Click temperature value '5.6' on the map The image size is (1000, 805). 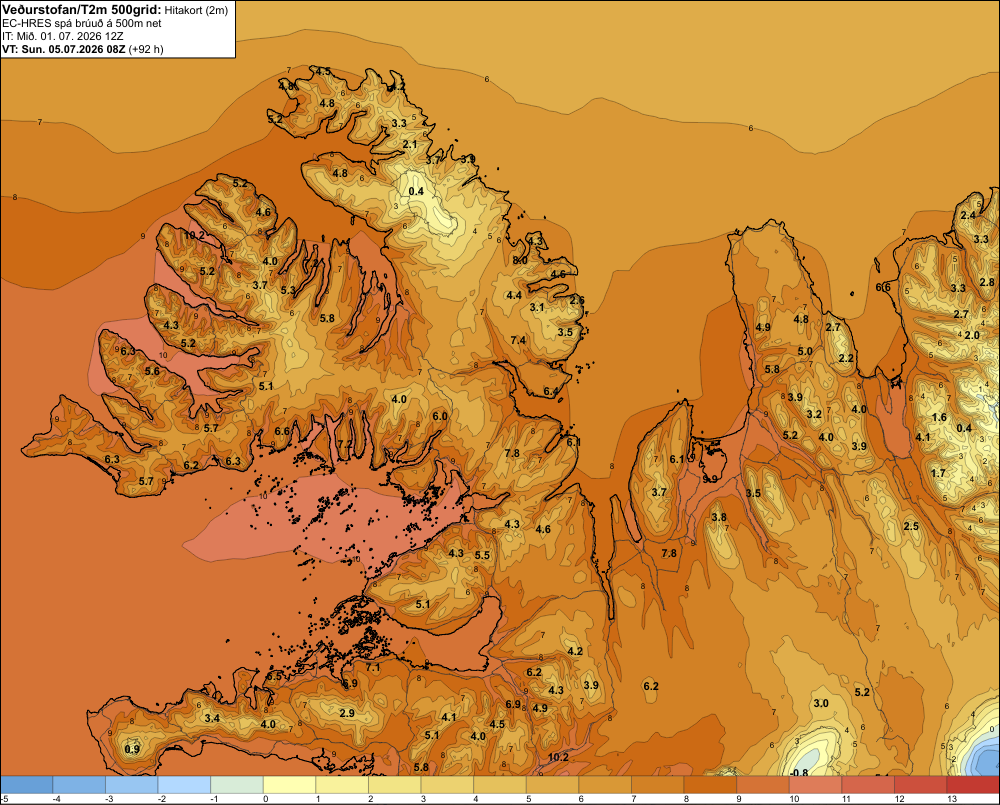152,371
